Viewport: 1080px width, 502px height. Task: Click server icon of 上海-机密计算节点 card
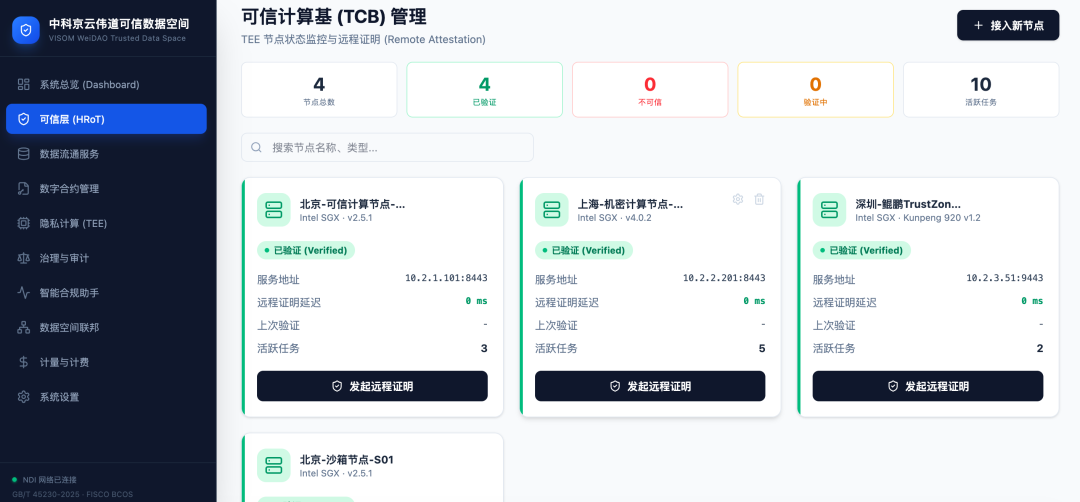click(x=552, y=209)
